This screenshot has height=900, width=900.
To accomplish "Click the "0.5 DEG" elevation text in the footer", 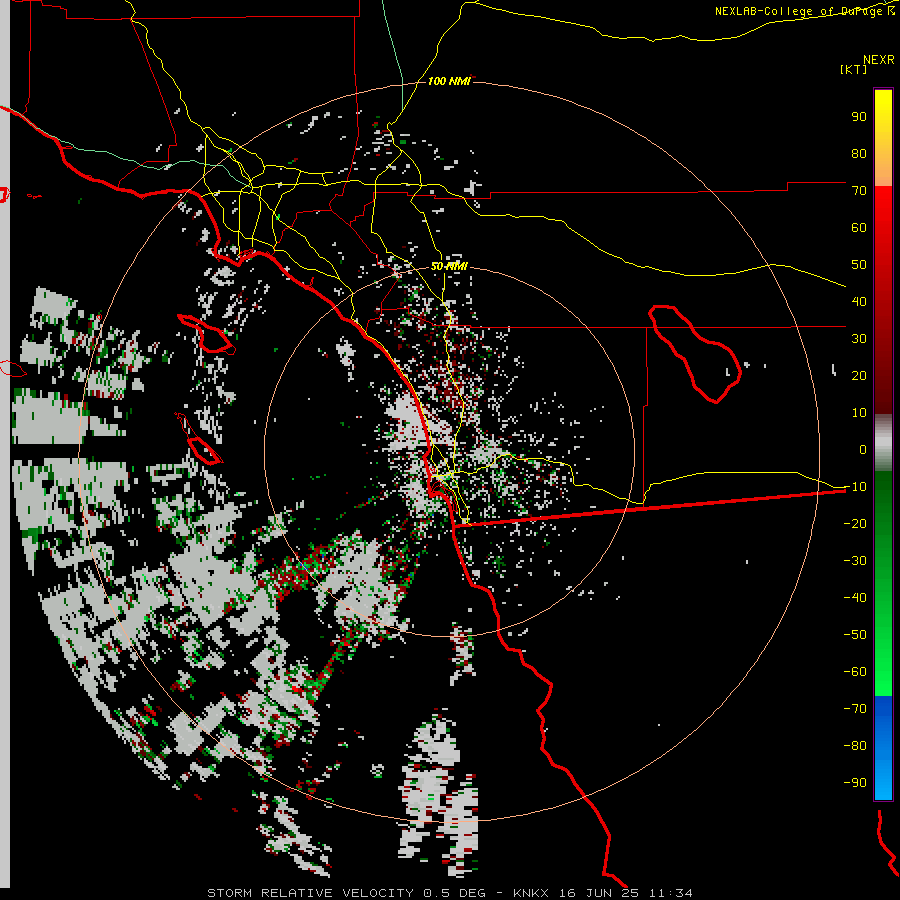I will coord(455,893).
